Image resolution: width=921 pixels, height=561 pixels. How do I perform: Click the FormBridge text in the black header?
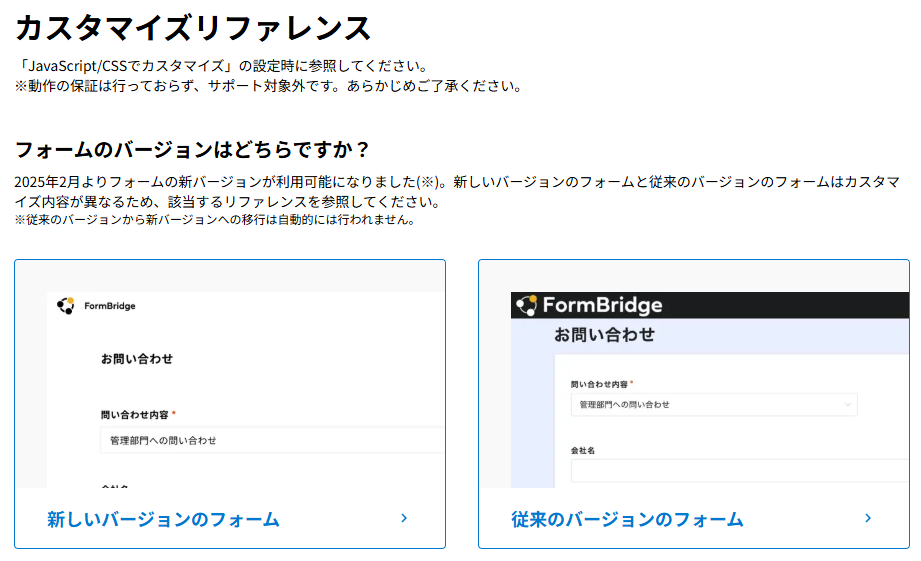click(603, 305)
